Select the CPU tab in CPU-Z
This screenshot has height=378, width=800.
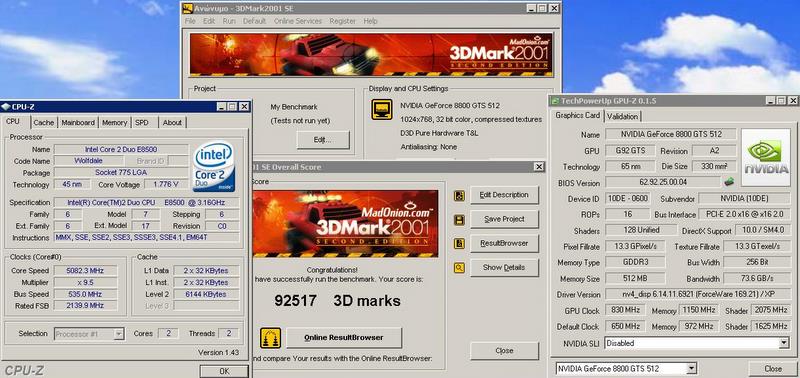13,121
